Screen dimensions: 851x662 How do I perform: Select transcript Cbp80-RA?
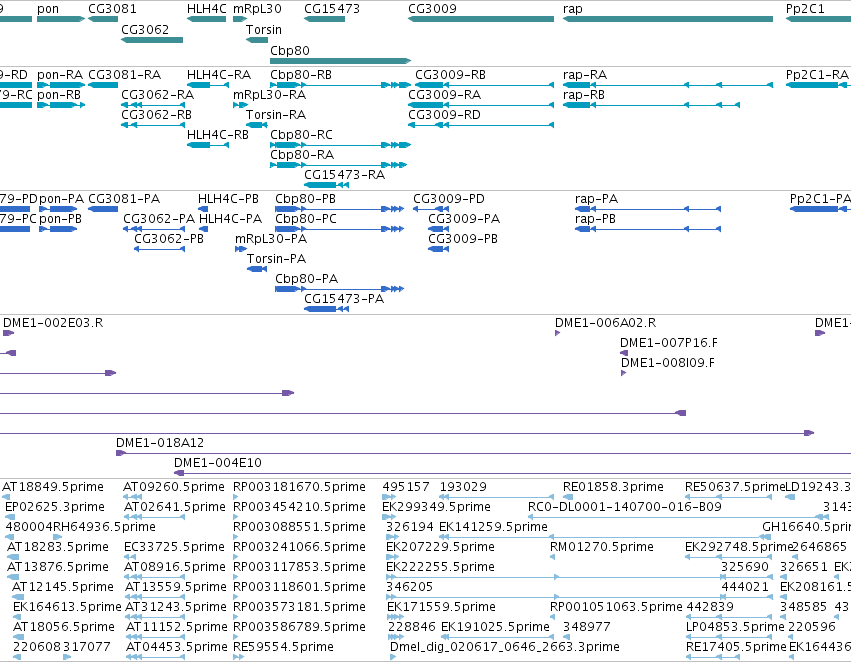pos(302,155)
